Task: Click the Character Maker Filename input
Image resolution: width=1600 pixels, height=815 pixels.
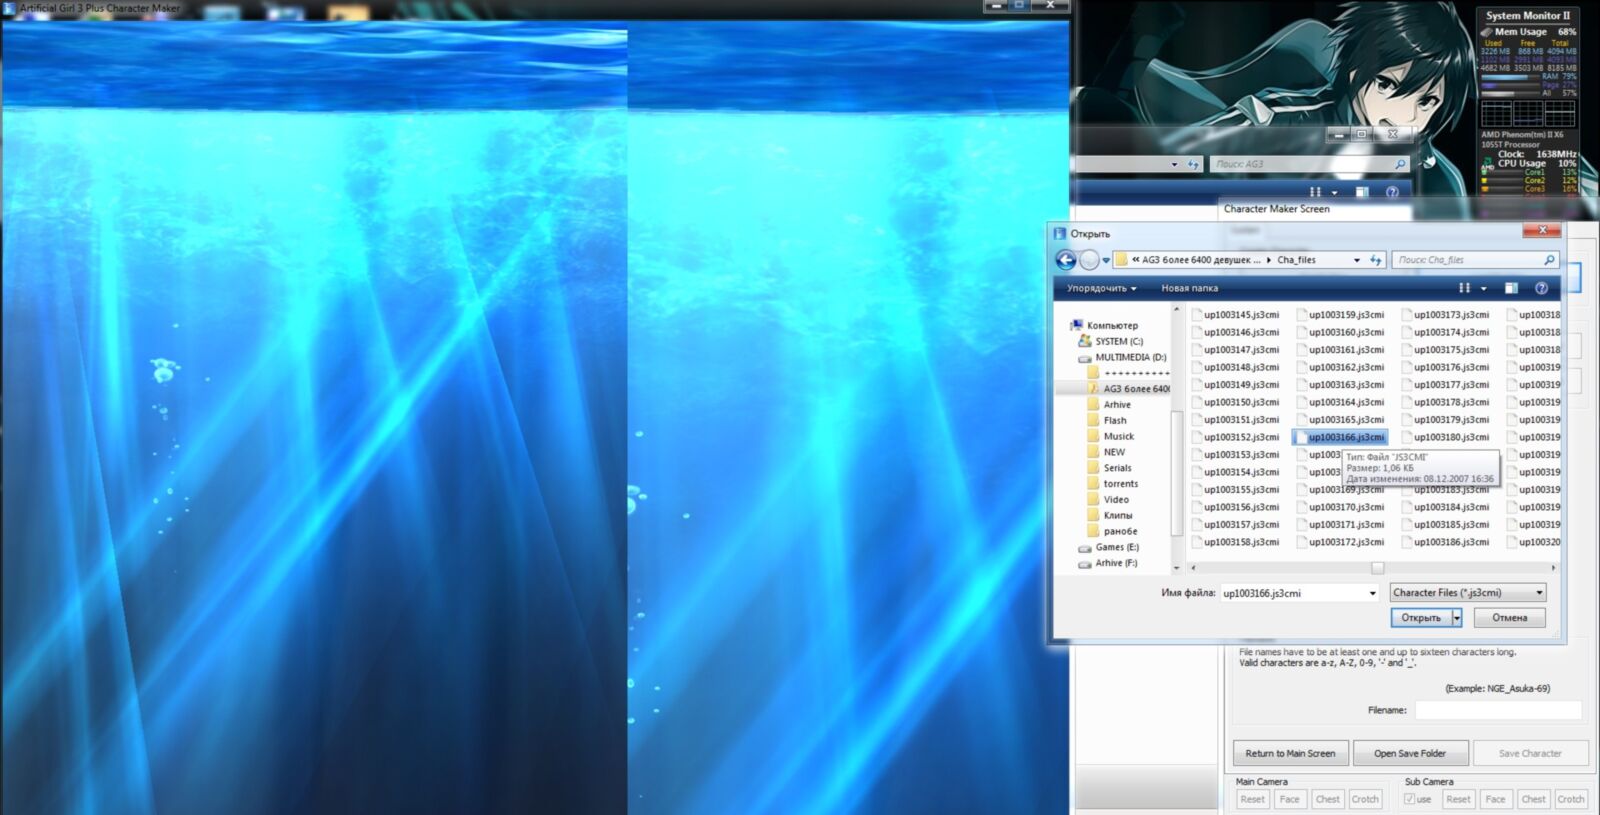Action: [1498, 710]
